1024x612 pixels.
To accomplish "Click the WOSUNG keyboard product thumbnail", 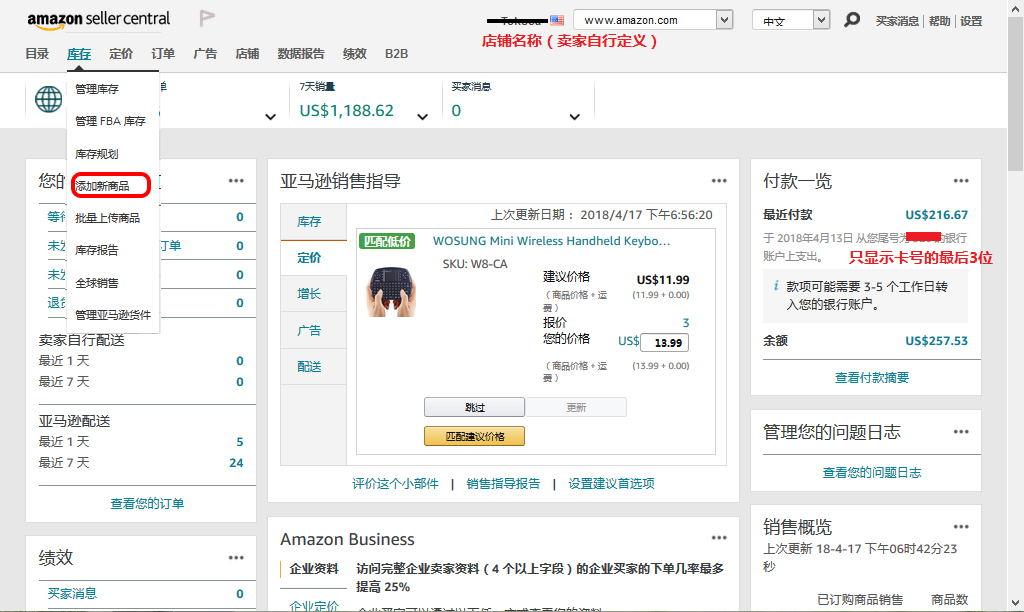I will coord(391,292).
